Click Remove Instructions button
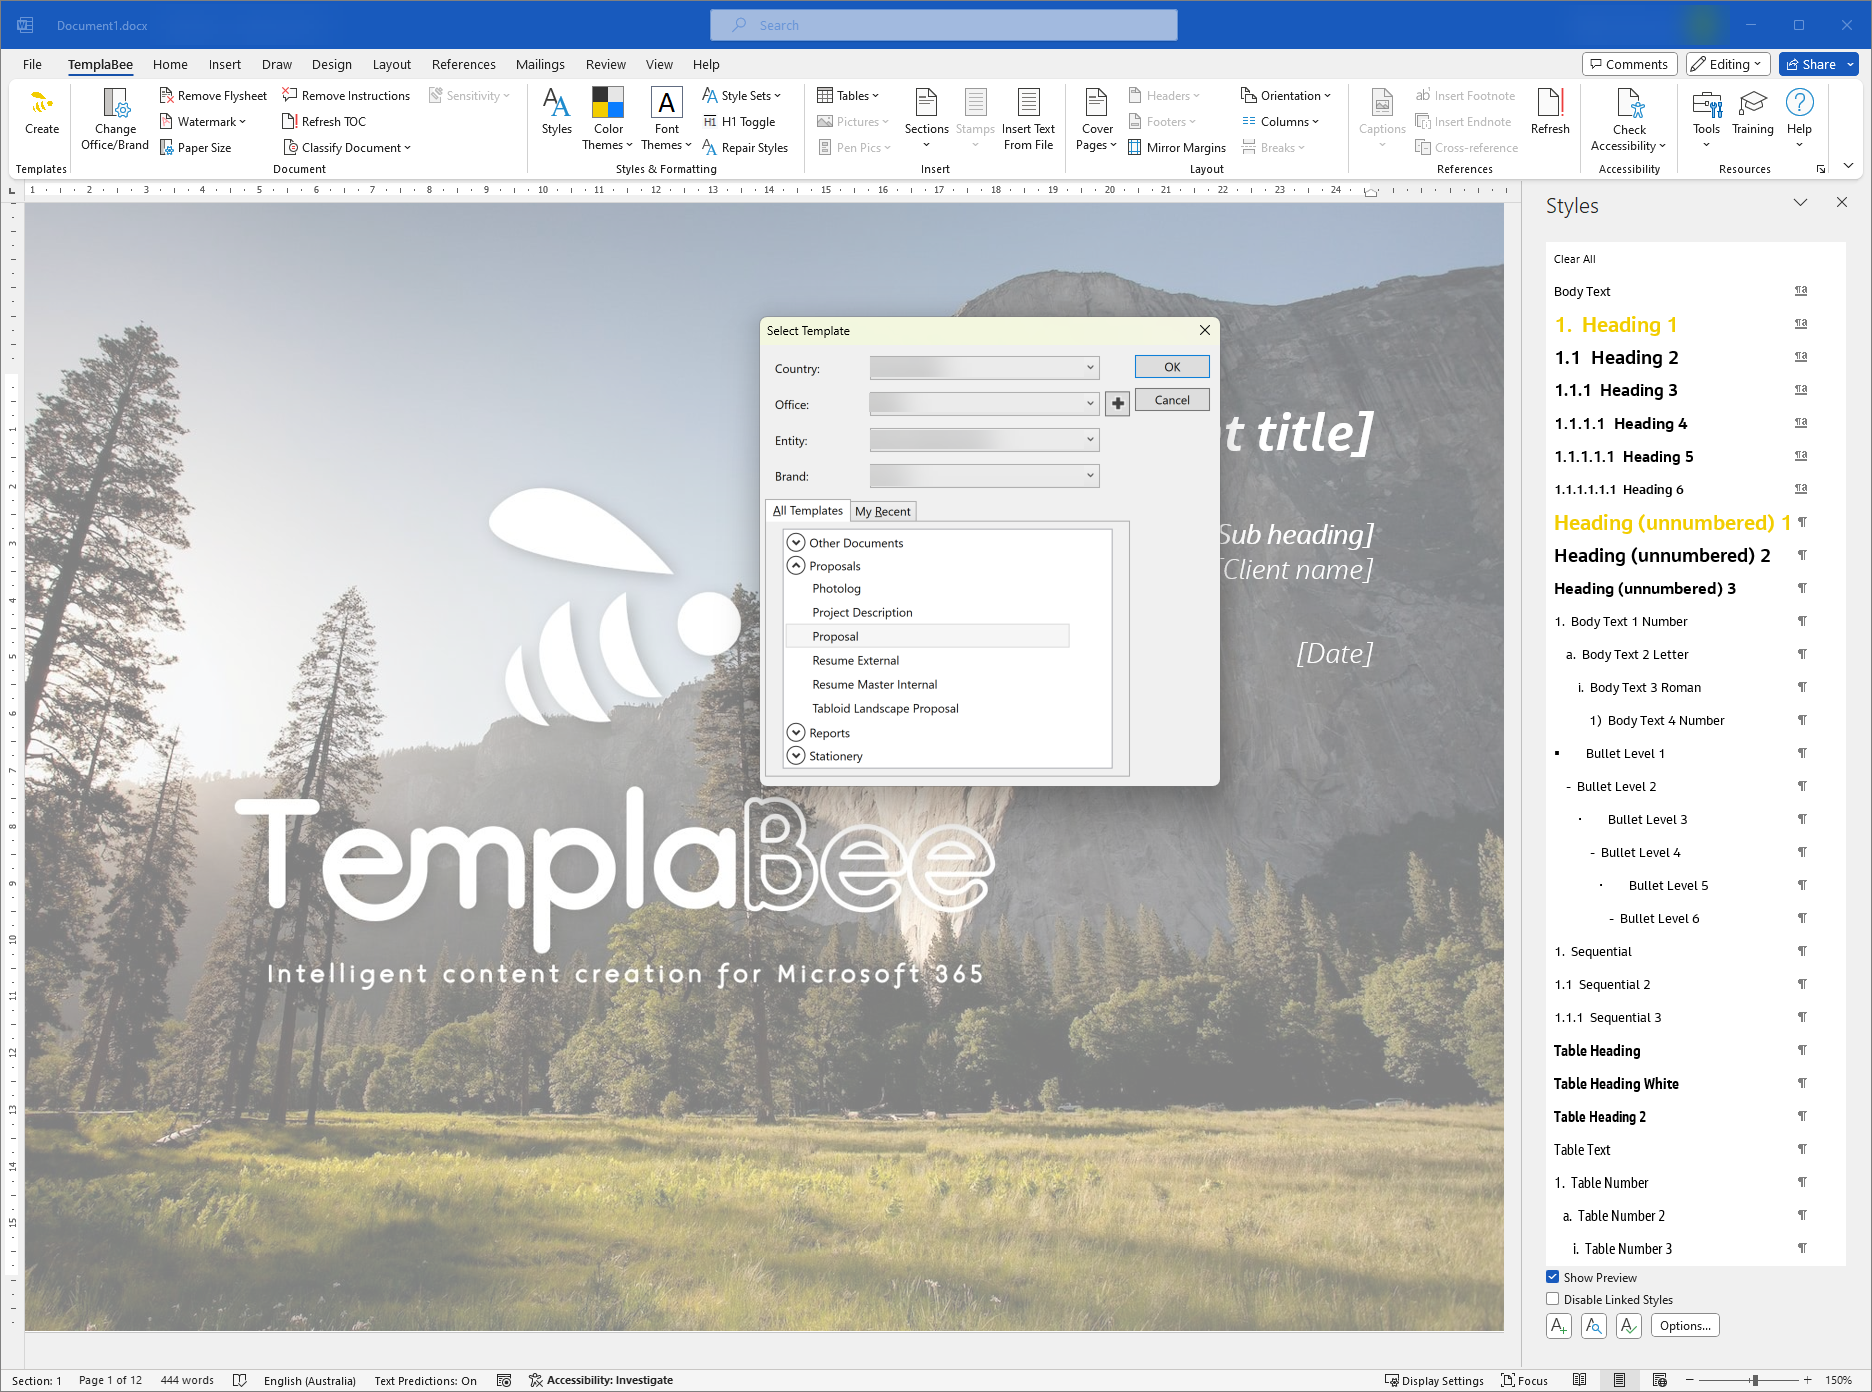The height and width of the screenshot is (1392, 1872). point(346,95)
